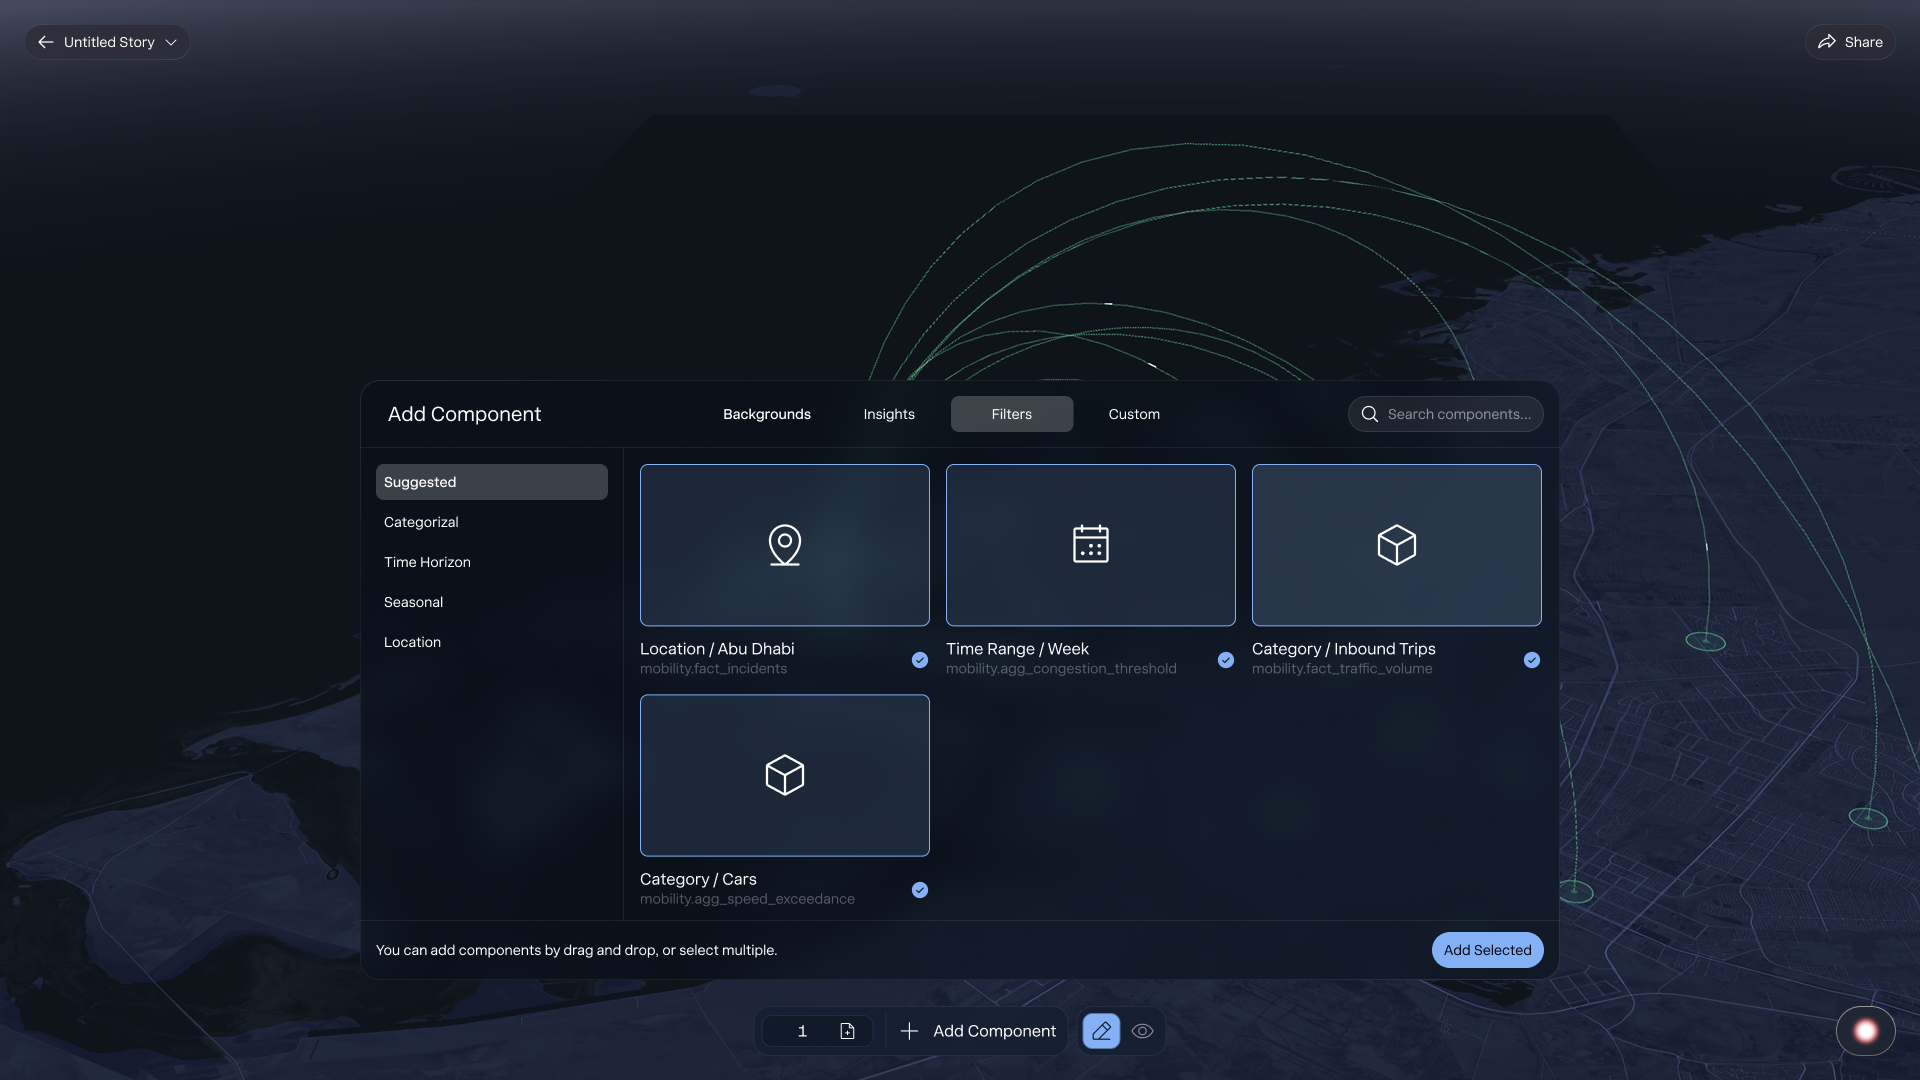The image size is (1920, 1080).
Task: Select the pencil edit mode icon
Action: tap(1101, 1031)
